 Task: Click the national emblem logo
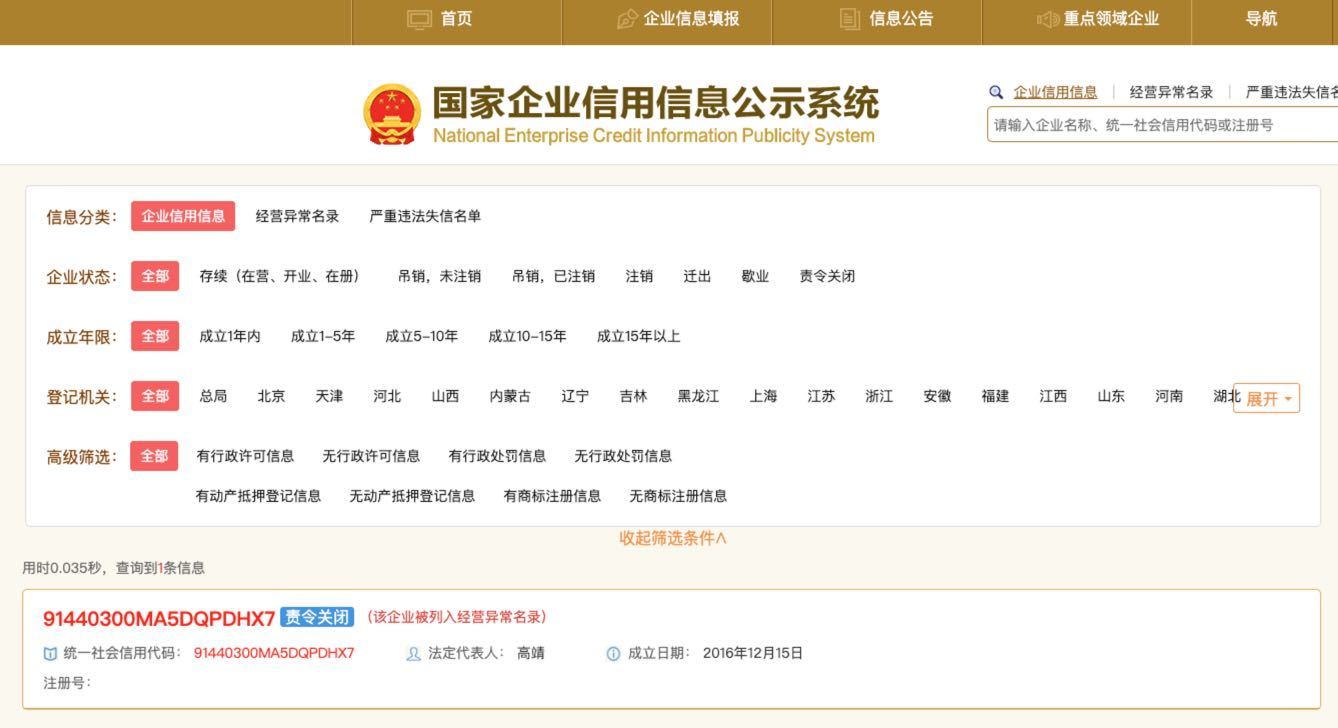[x=392, y=115]
